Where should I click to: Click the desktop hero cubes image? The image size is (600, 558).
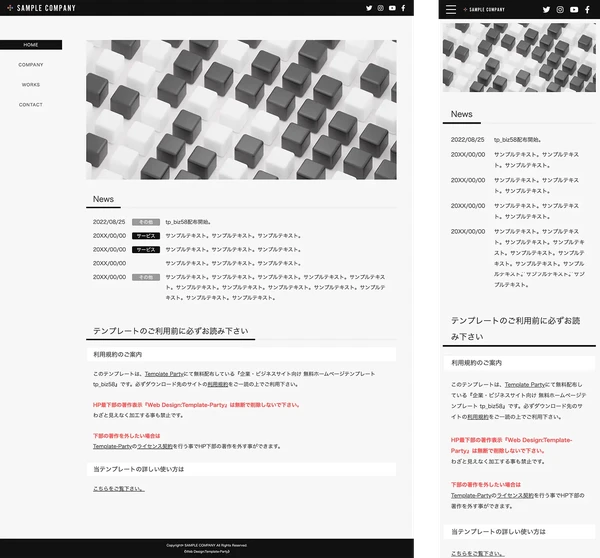241,110
